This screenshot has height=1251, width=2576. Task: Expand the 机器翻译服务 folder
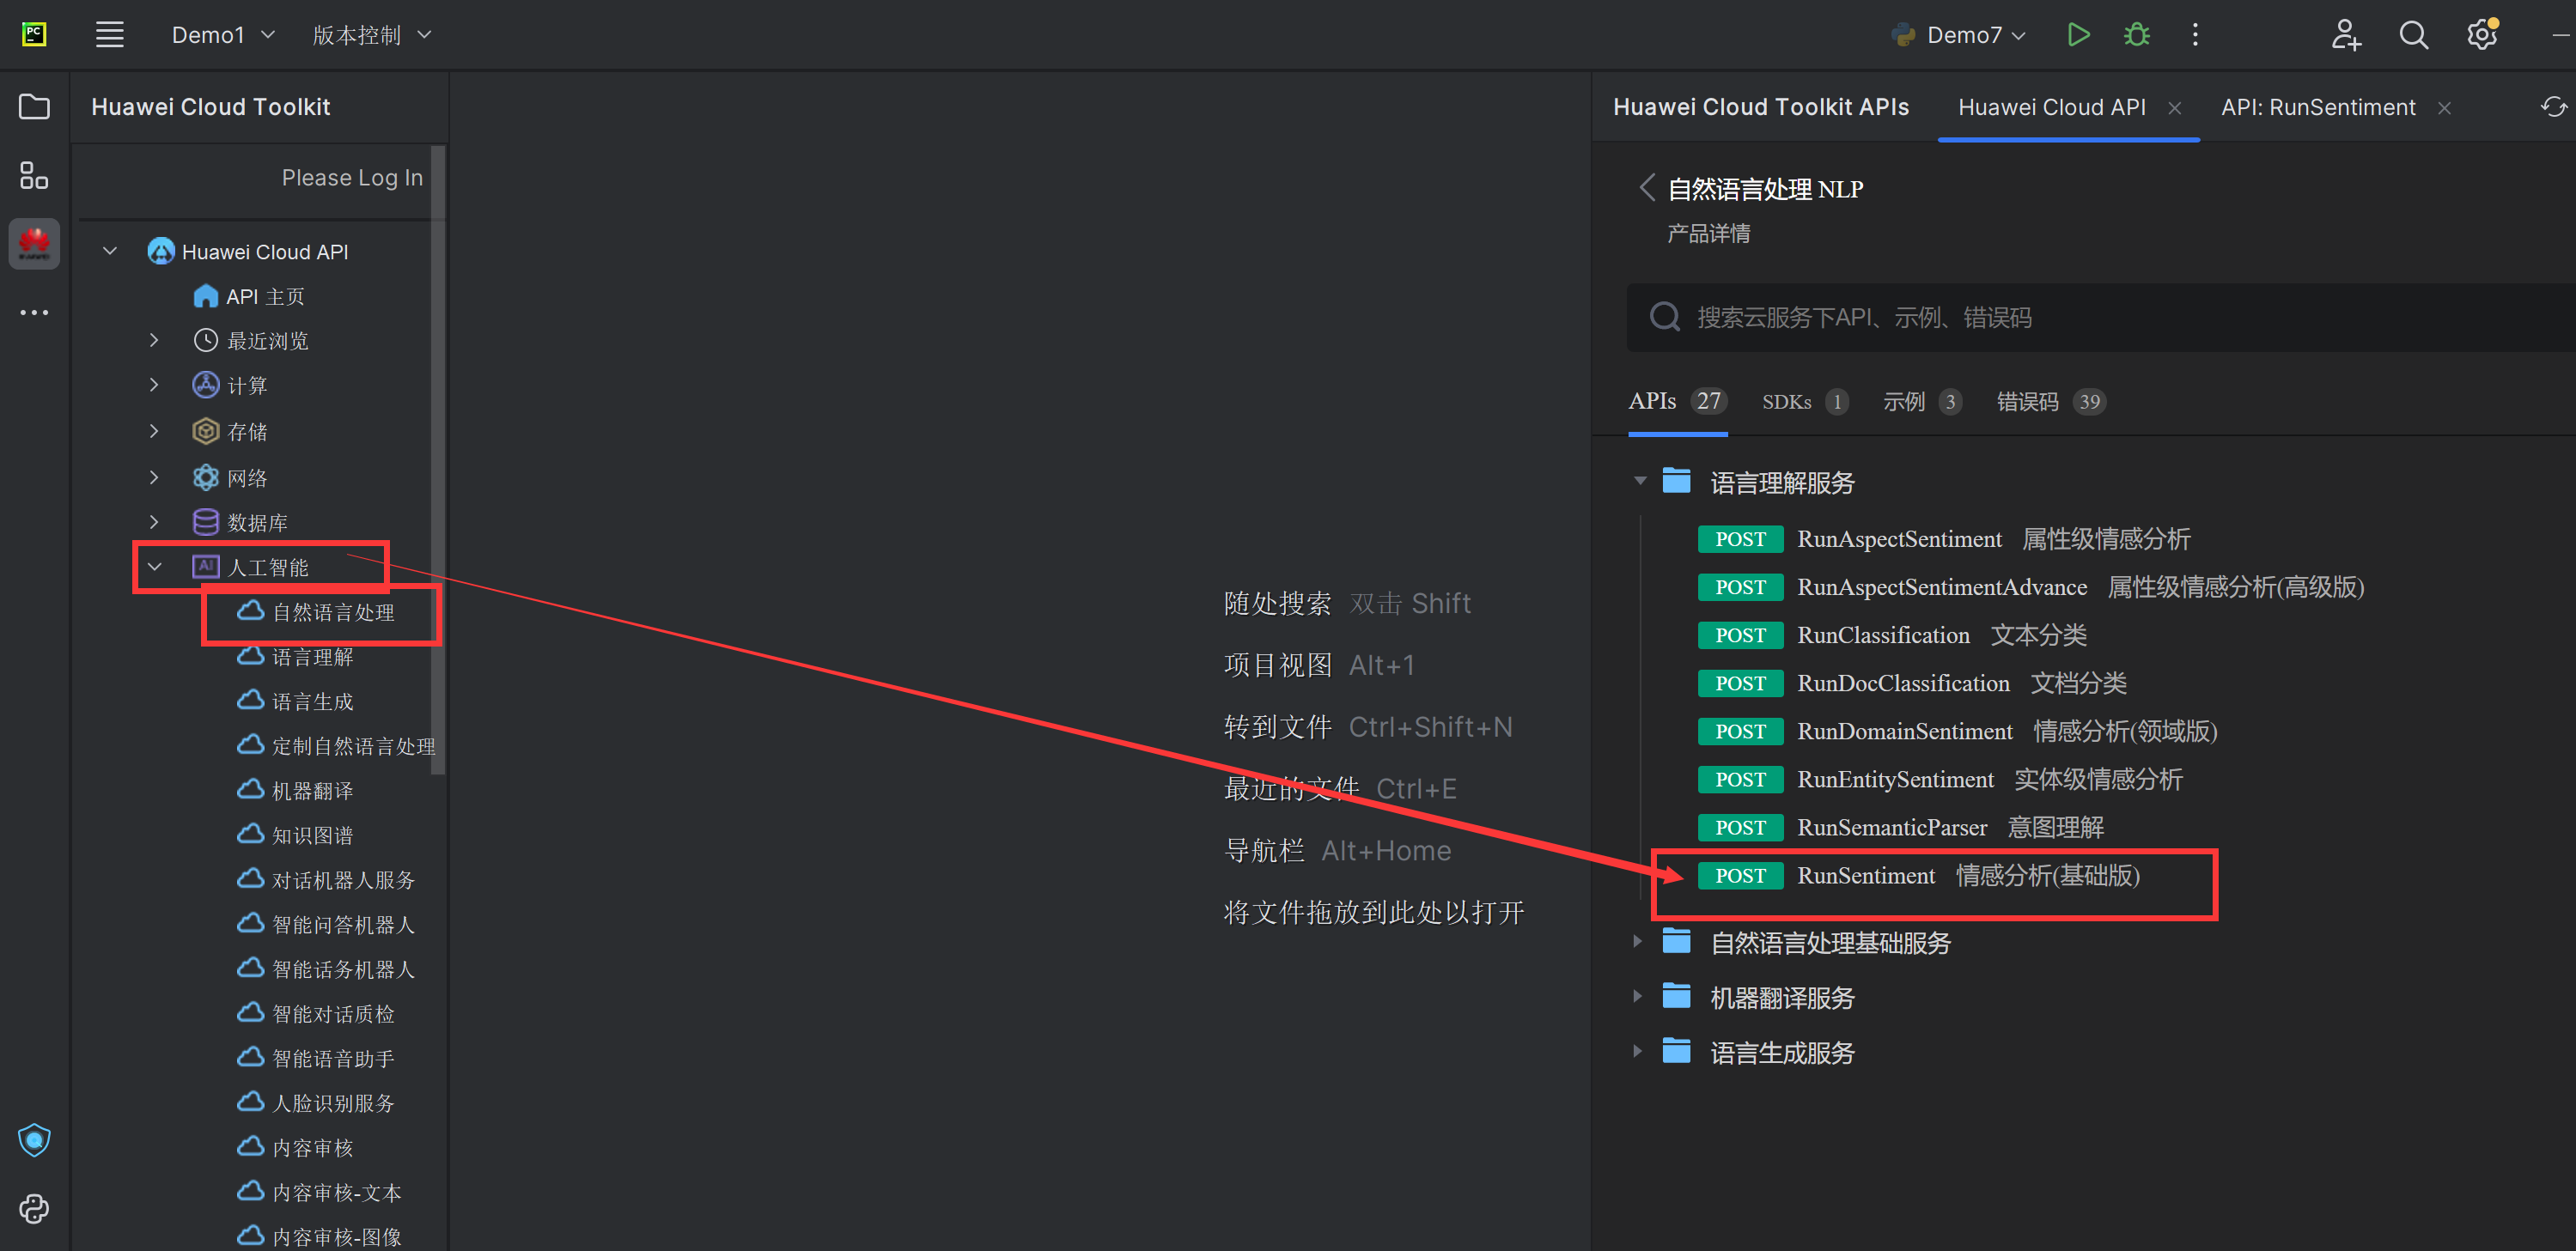1637,996
